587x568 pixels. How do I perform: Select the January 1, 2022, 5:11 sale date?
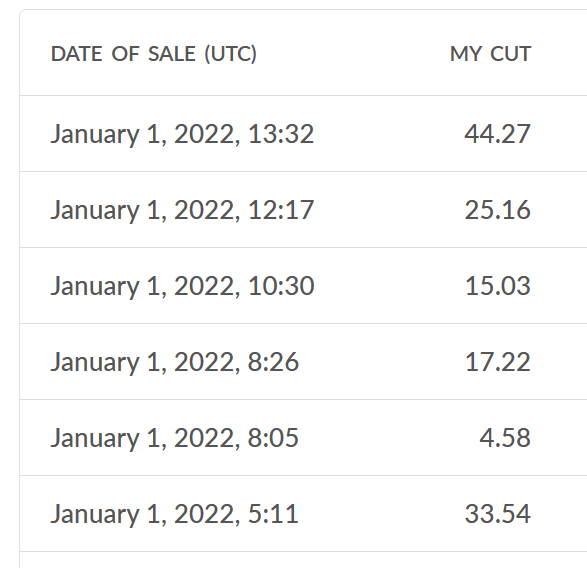point(174,513)
